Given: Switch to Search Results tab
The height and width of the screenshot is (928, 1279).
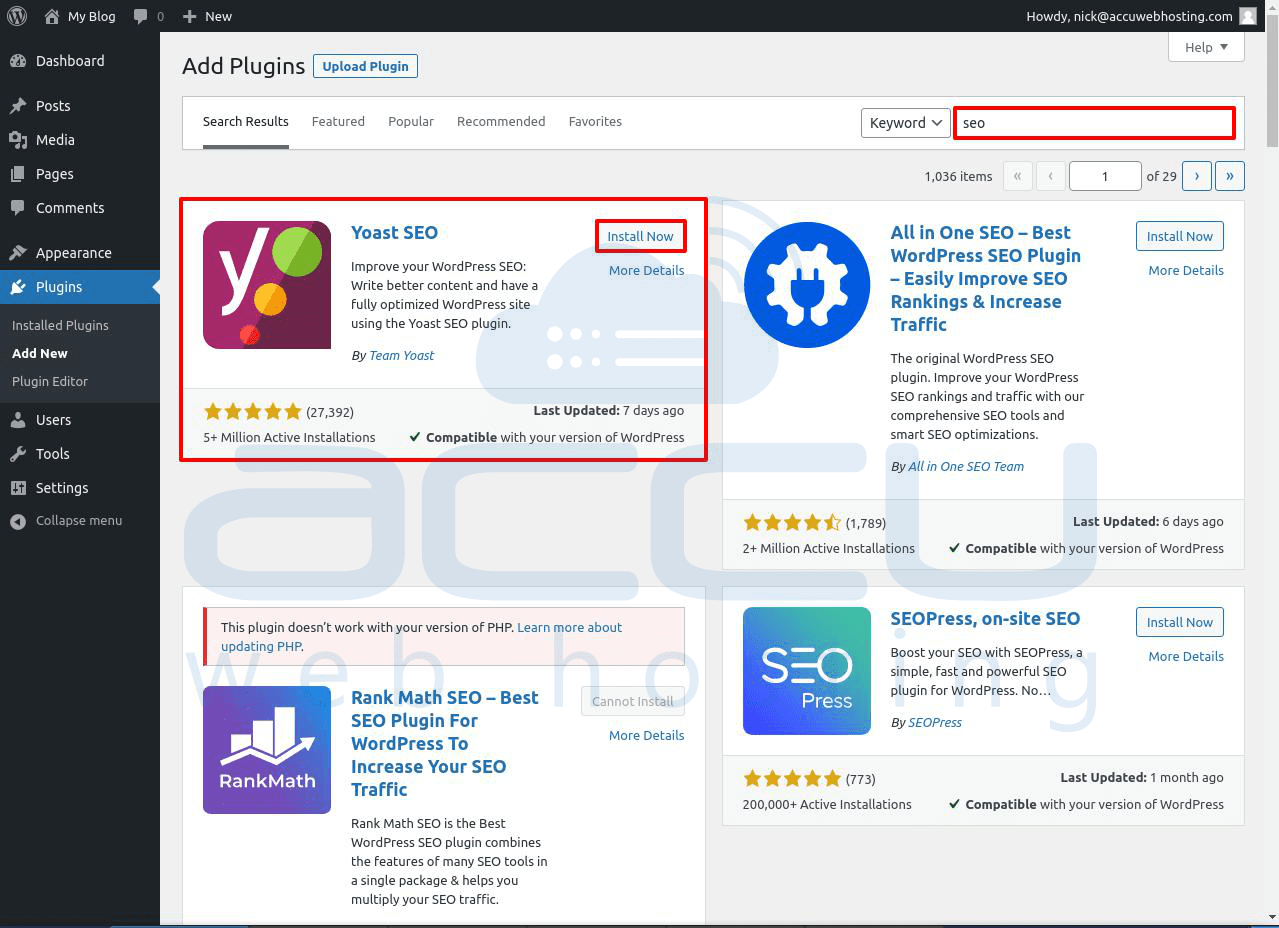Looking at the screenshot, I should click(x=246, y=122).
